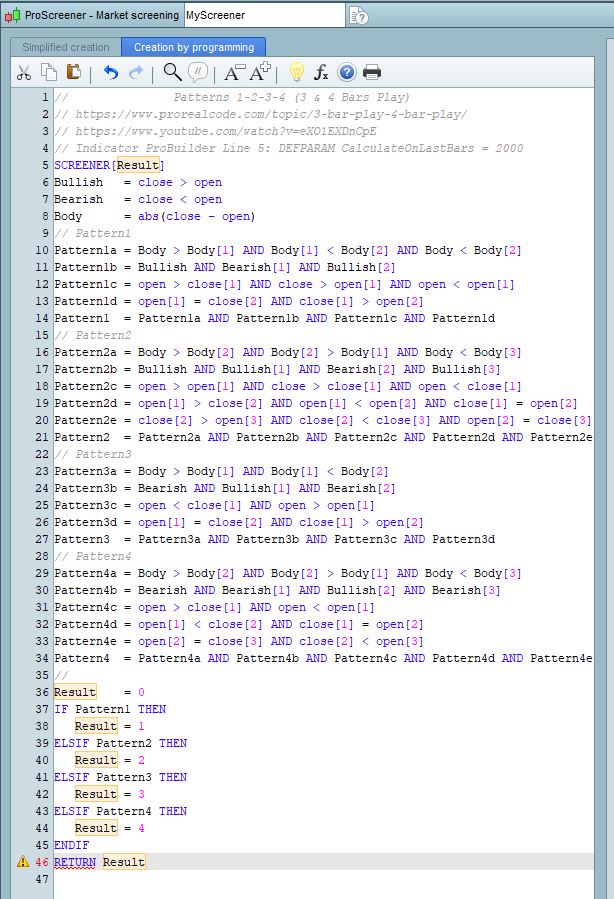Image resolution: width=614 pixels, height=899 pixels.
Task: Click 'Bearish' variable on line 7
Action: click(x=79, y=200)
